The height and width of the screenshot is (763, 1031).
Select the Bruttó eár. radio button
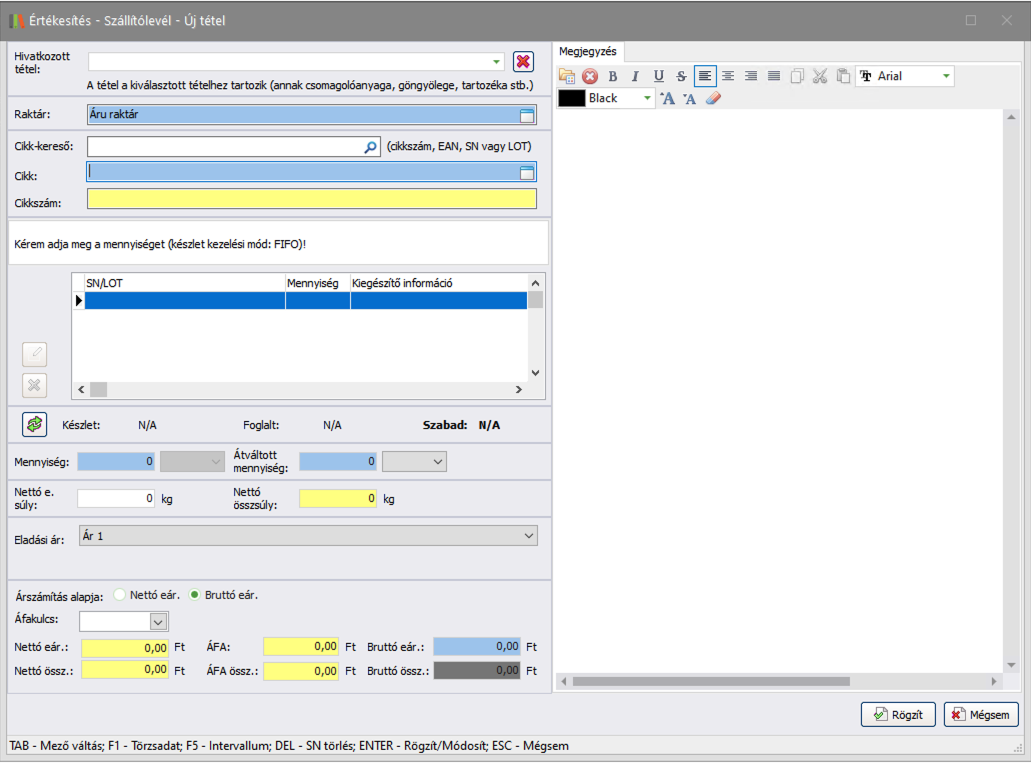point(195,594)
